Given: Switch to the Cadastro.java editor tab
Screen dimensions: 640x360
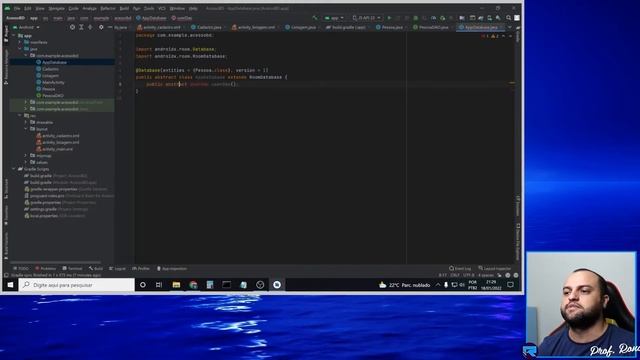Looking at the screenshot, I should [209, 27].
